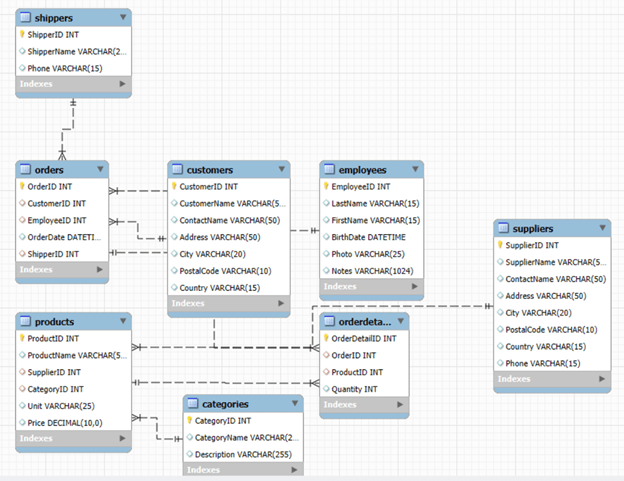Select 'SupplierID INT' in products table
The width and height of the screenshot is (624, 481).
pyautogui.click(x=54, y=372)
